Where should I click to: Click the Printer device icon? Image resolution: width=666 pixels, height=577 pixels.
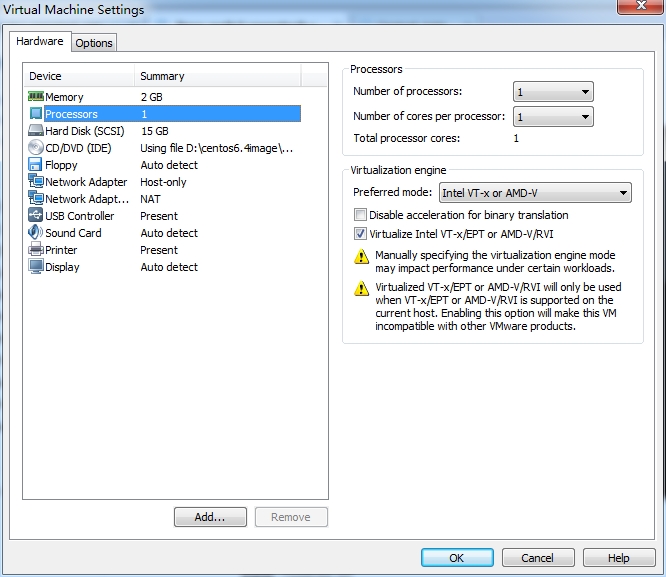click(x=36, y=249)
